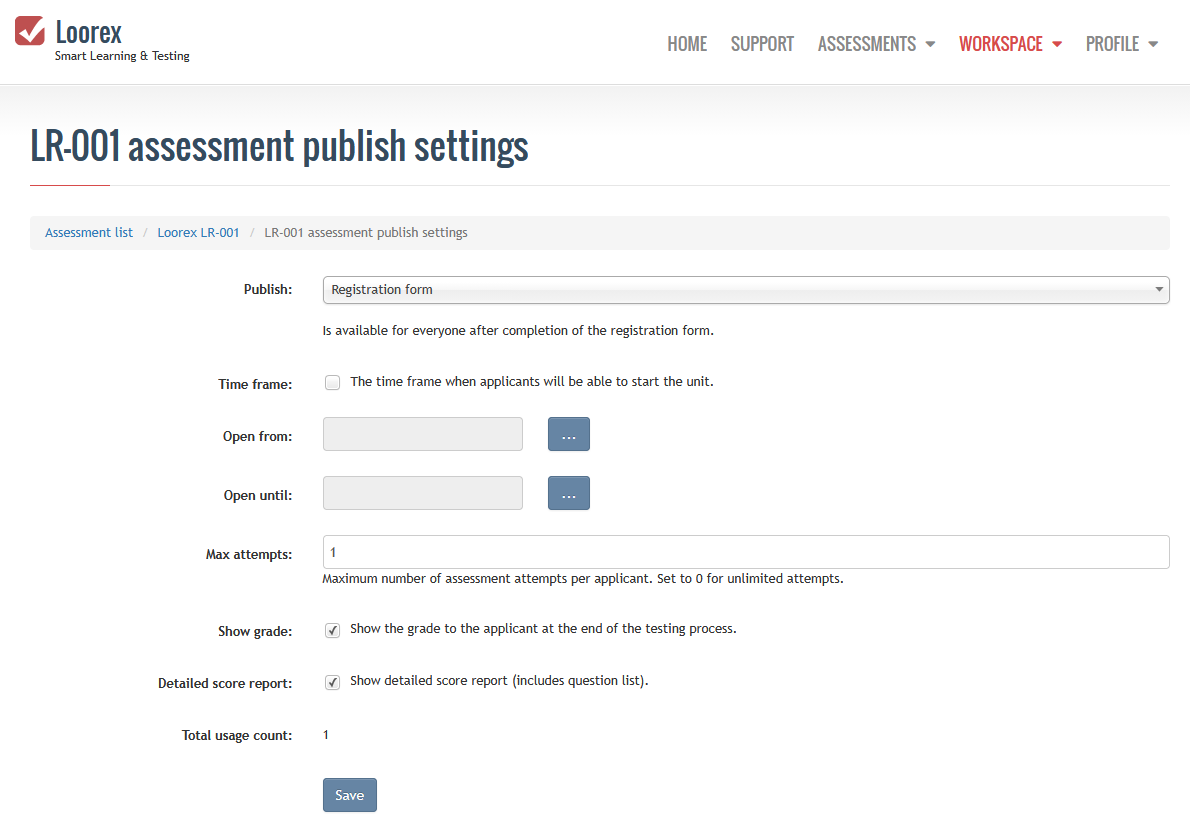Click the Open from date field
The image size is (1190, 825).
423,434
